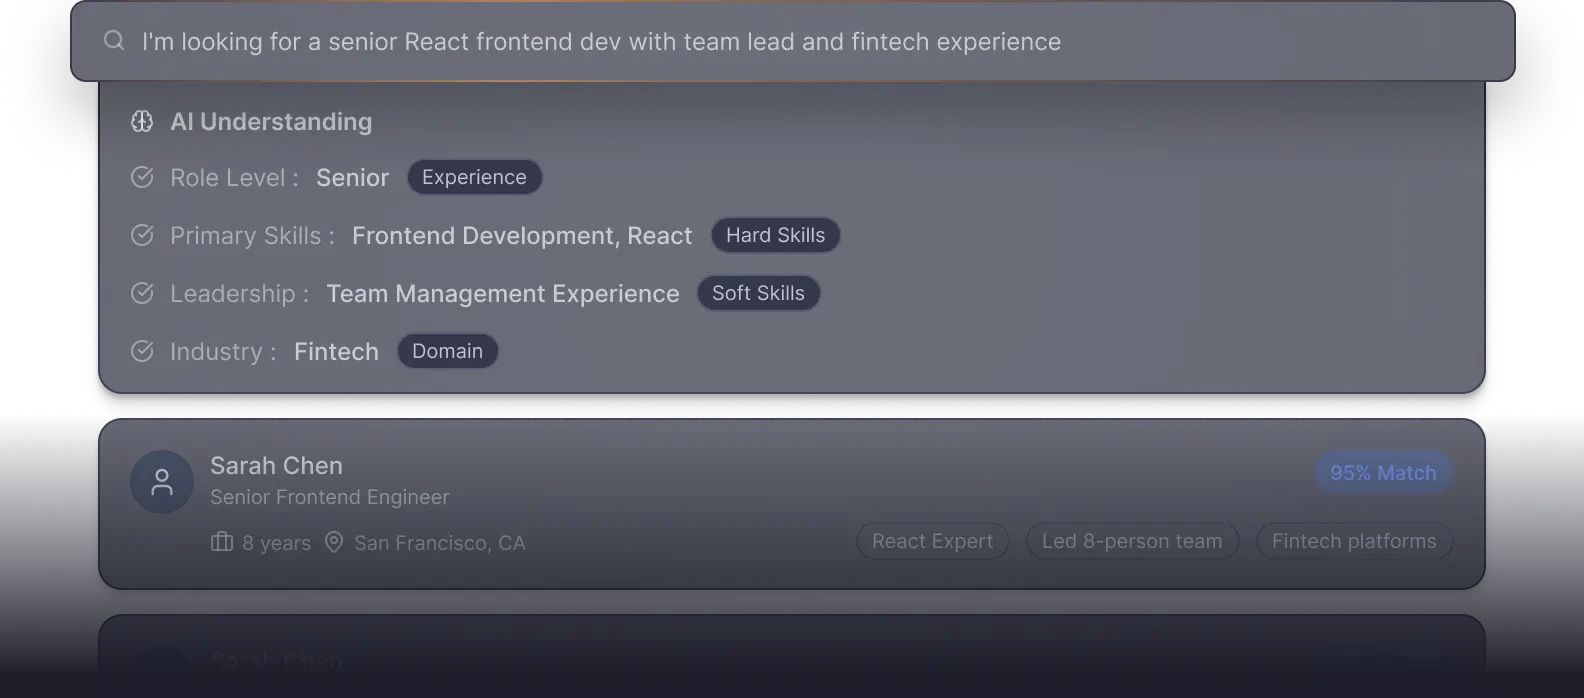
Task: Toggle the Industry check circle
Action: (x=142, y=351)
